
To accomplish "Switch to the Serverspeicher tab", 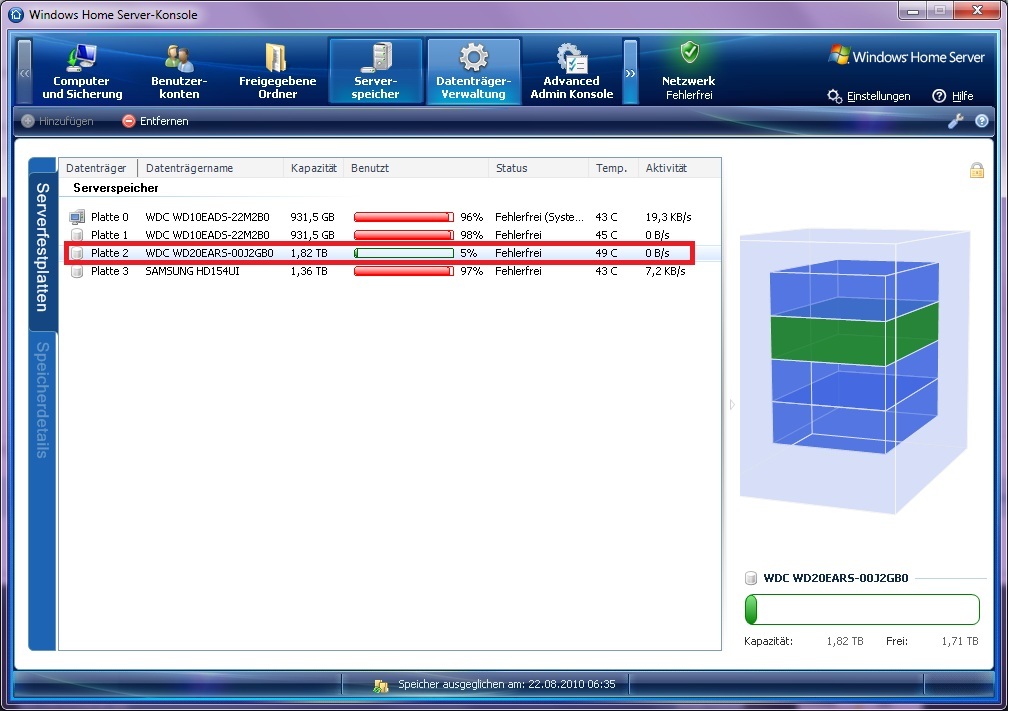I will [x=375, y=72].
